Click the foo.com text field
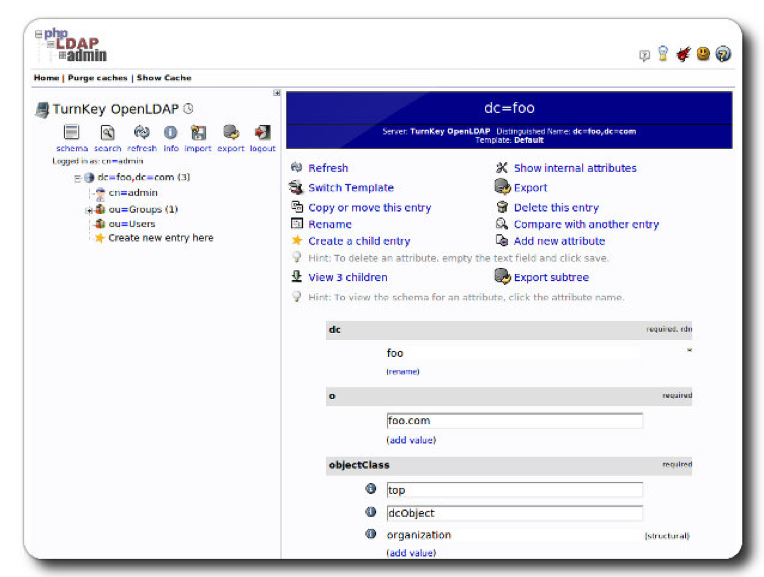The image size is (764, 577). 515,421
